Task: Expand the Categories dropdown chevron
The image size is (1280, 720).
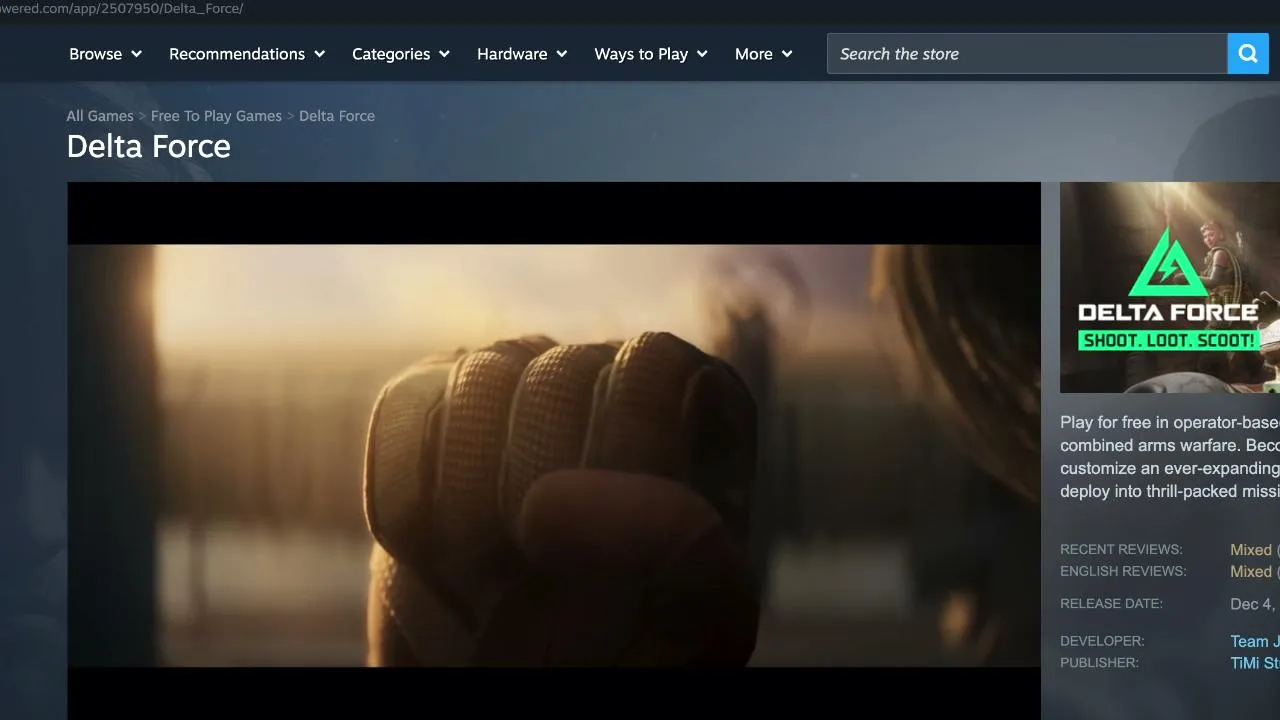Action: 444,54
